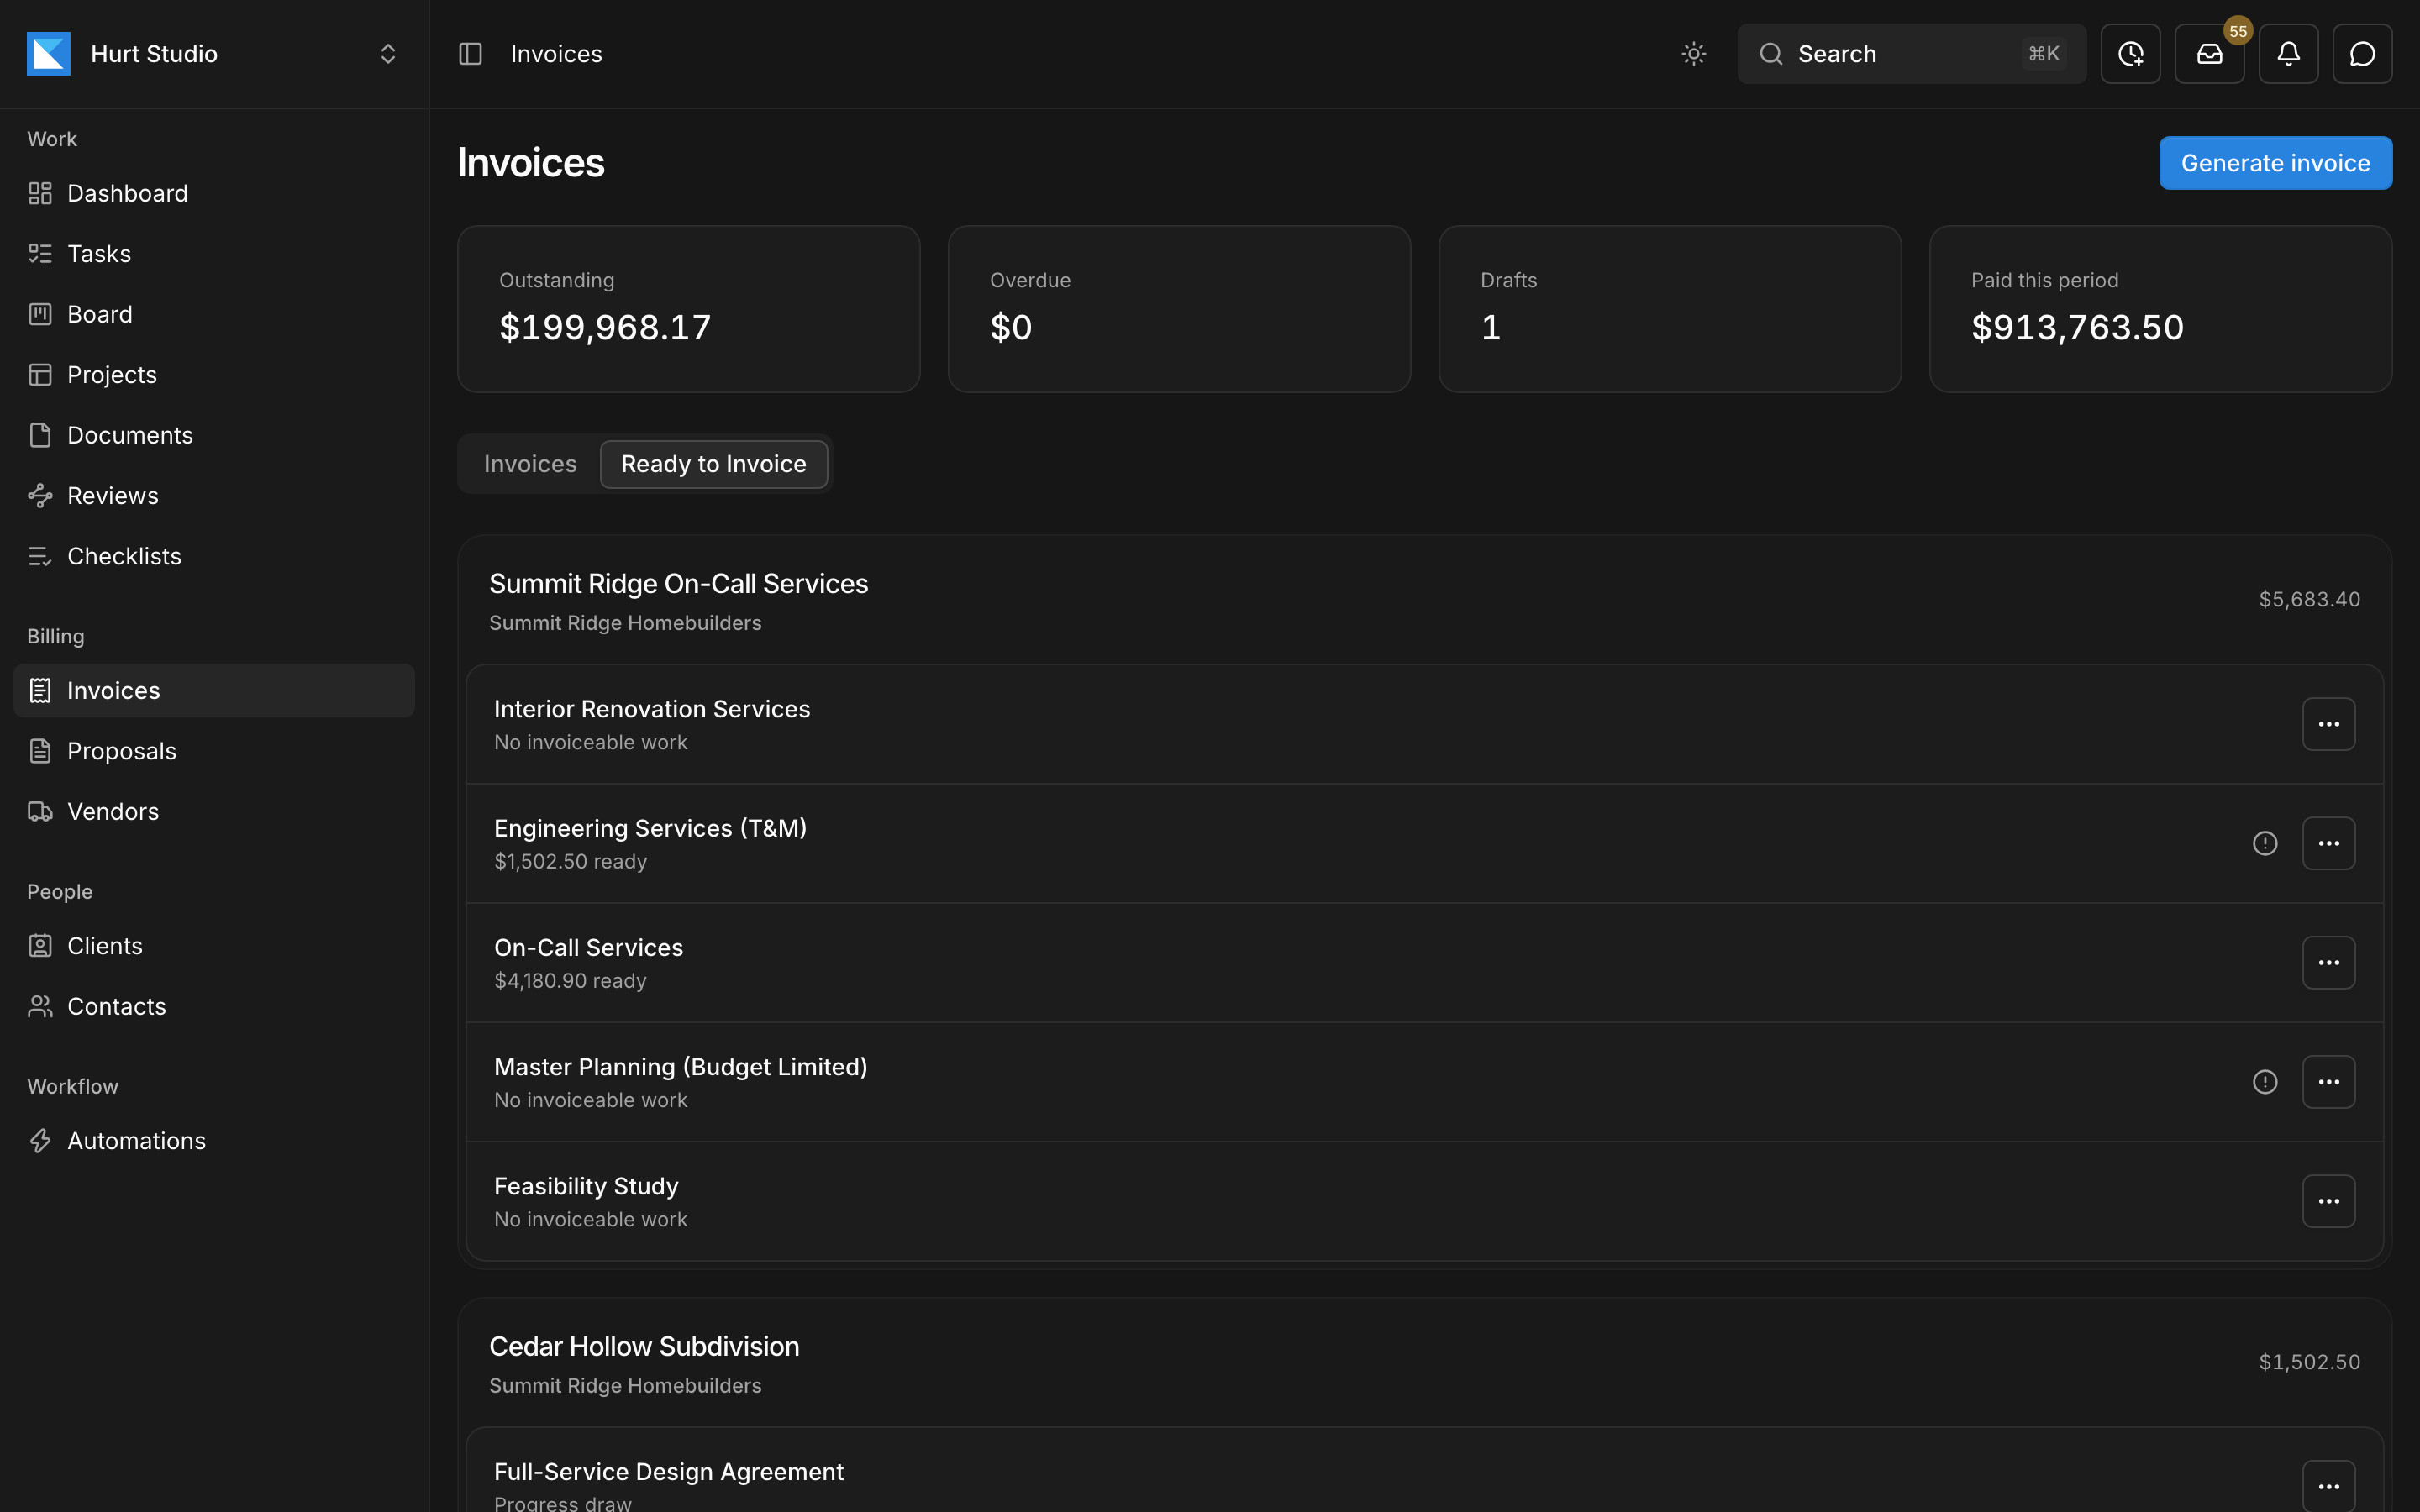Toggle the light/dark theme sun icon
The width and height of the screenshot is (2420, 1512).
pyautogui.click(x=1693, y=54)
